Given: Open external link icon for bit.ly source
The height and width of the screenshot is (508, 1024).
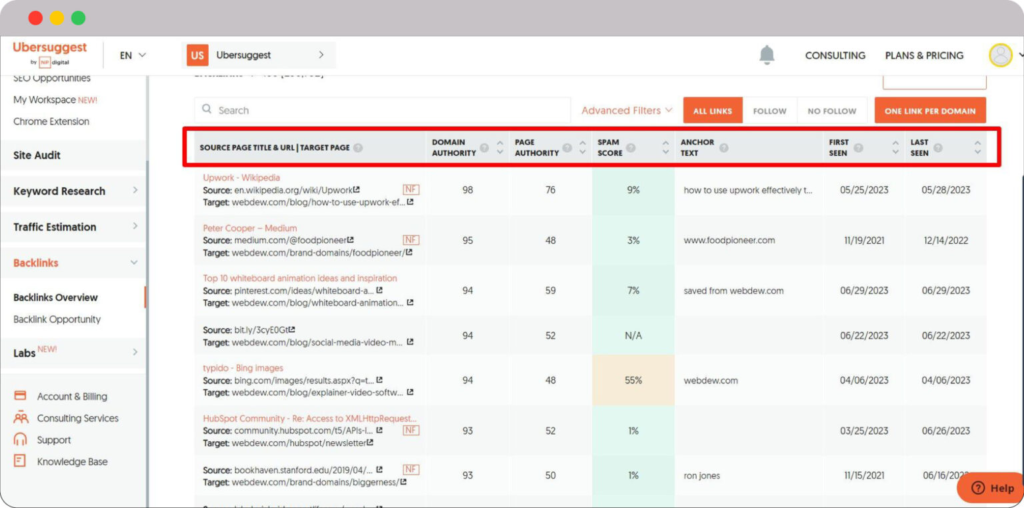Looking at the screenshot, I should click(x=292, y=330).
